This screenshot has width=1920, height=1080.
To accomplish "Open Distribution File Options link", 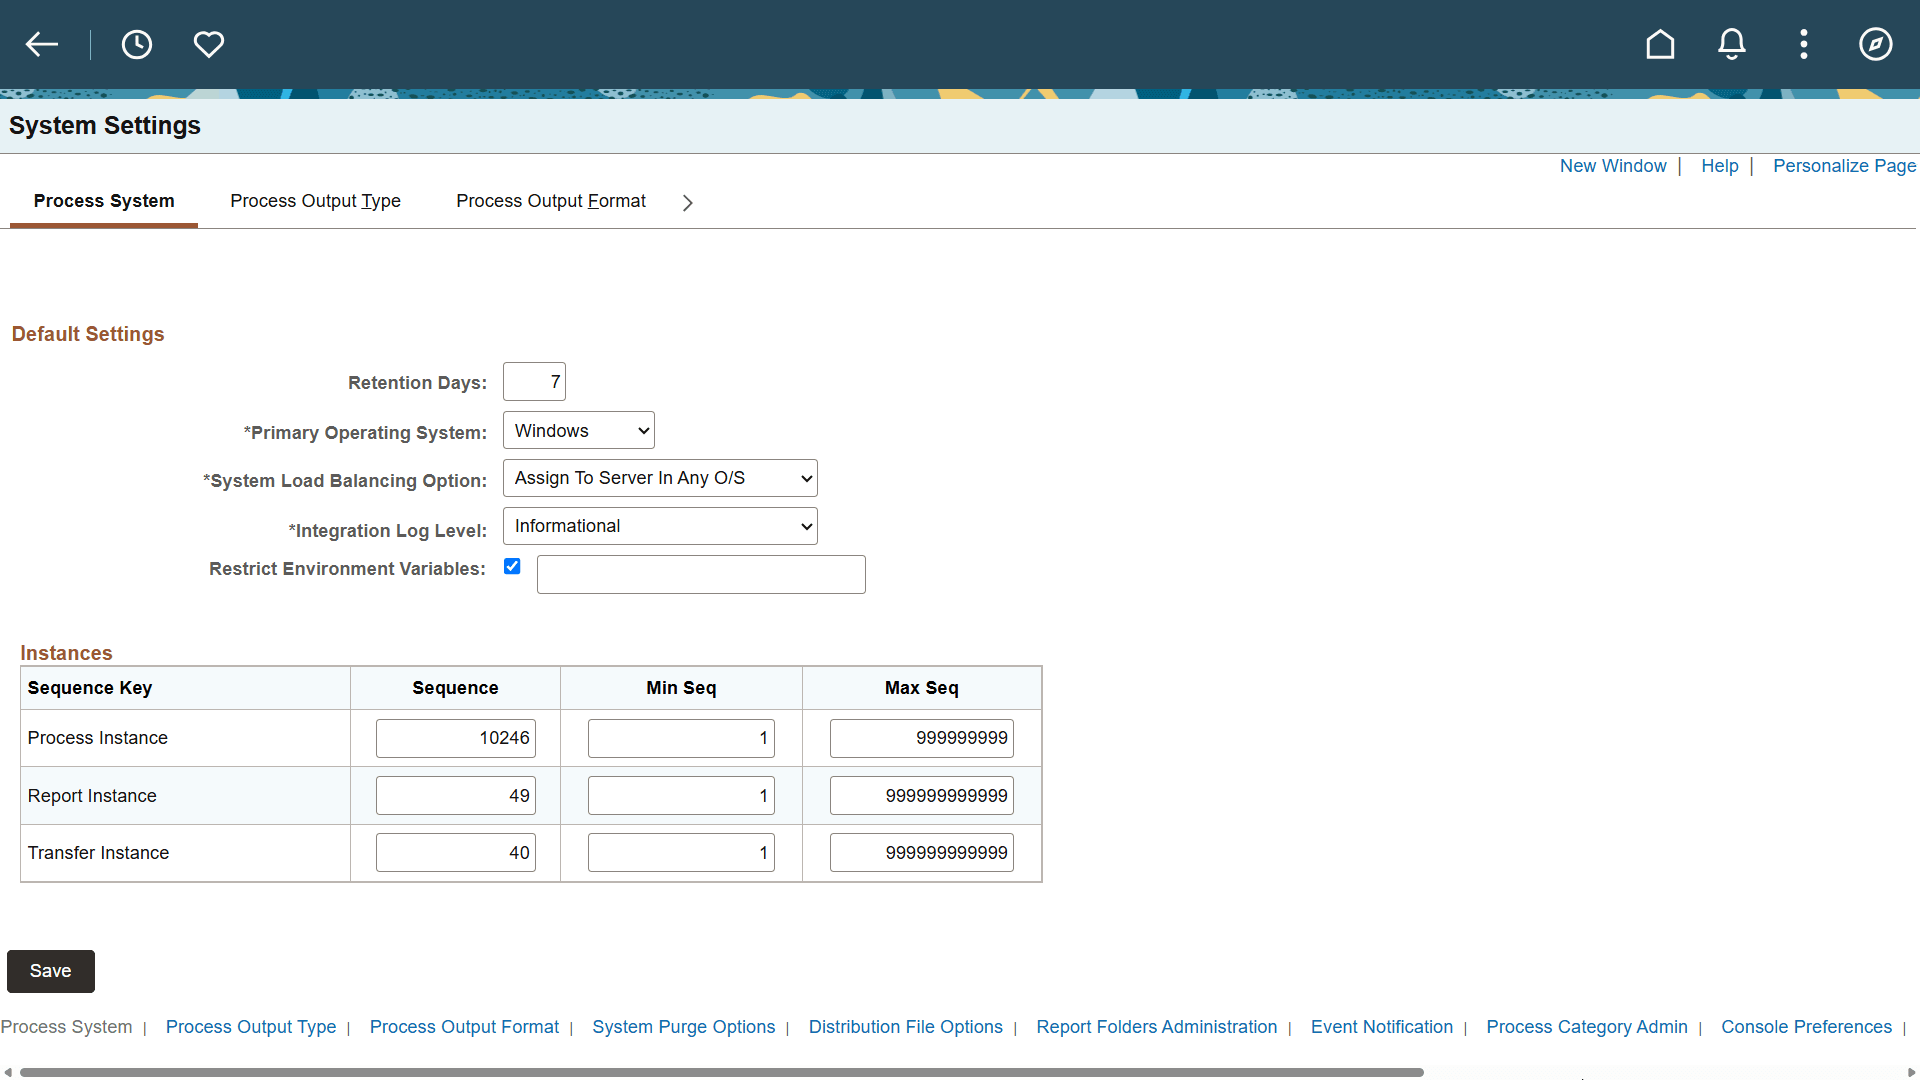I will point(905,1027).
